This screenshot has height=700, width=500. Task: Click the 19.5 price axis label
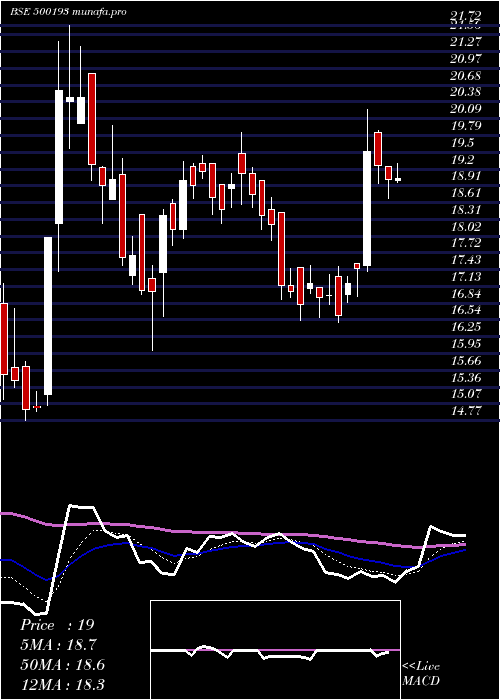pyautogui.click(x=462, y=142)
